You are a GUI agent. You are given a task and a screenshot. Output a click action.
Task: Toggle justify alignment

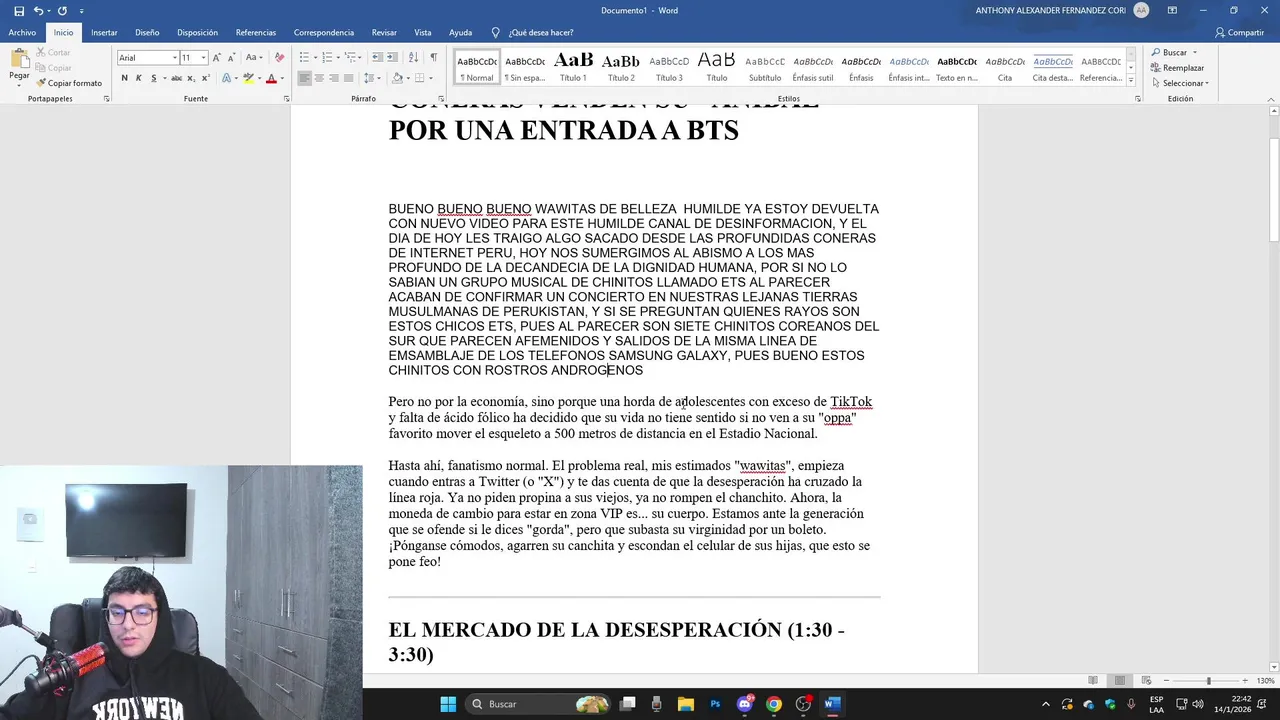pyautogui.click(x=348, y=78)
